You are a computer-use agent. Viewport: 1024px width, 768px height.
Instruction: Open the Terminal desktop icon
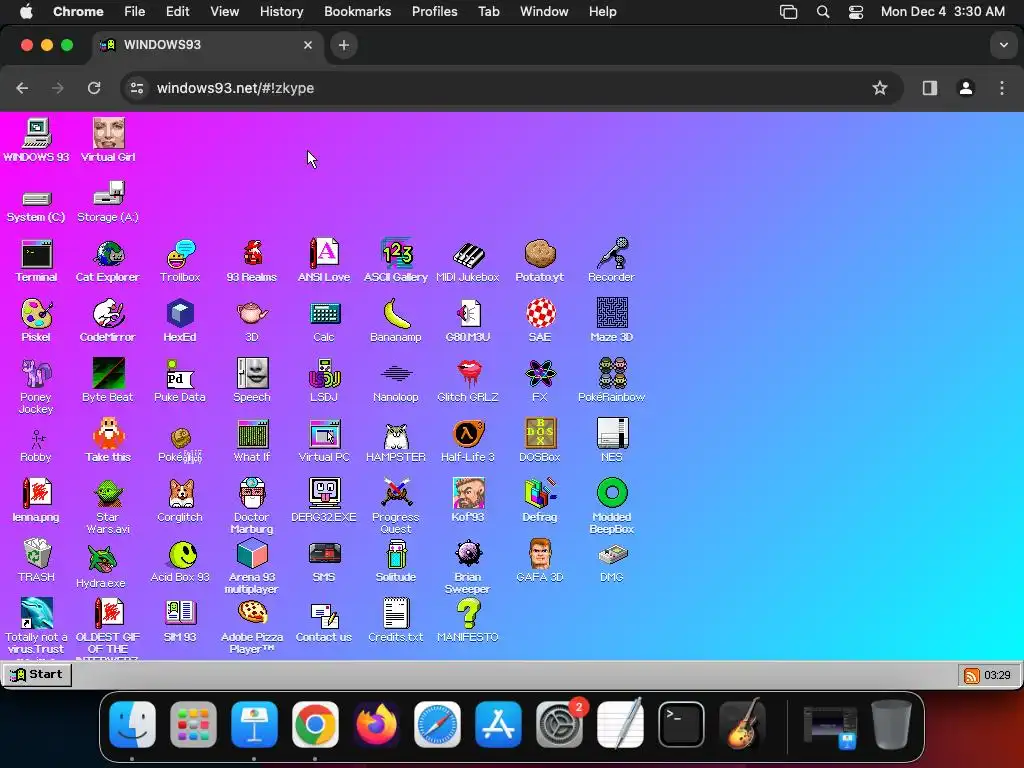click(x=36, y=261)
